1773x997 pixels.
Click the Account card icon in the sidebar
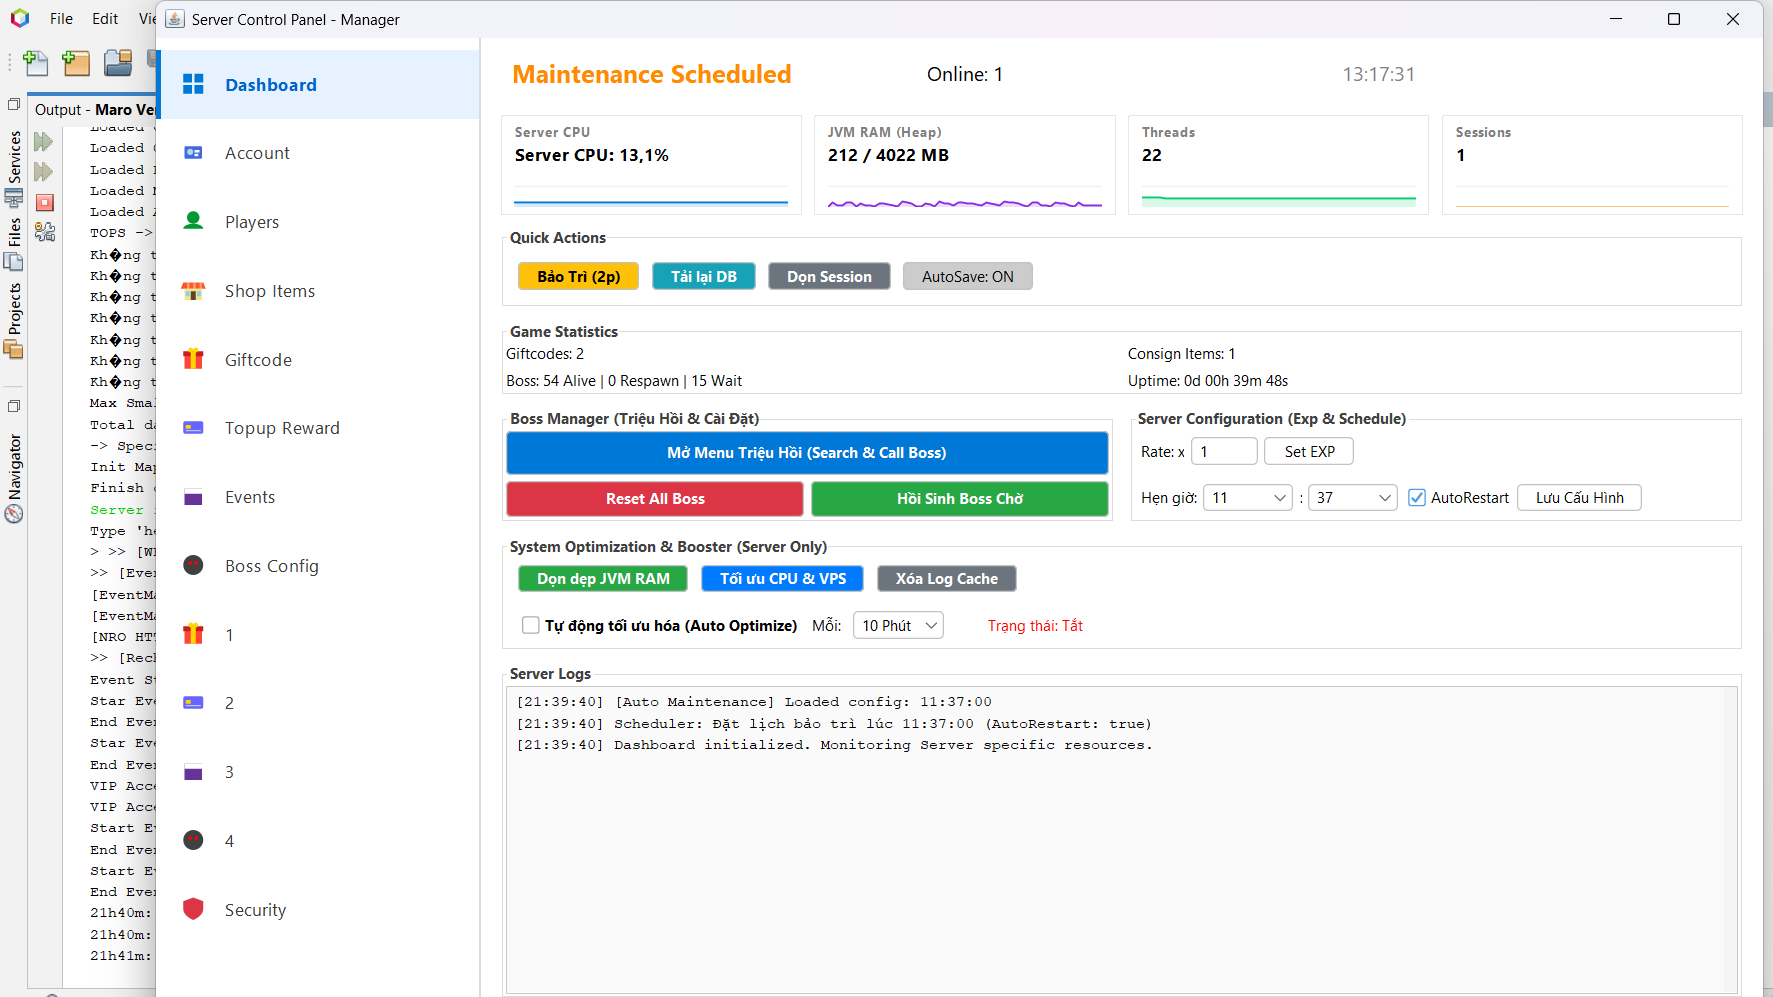click(x=193, y=153)
